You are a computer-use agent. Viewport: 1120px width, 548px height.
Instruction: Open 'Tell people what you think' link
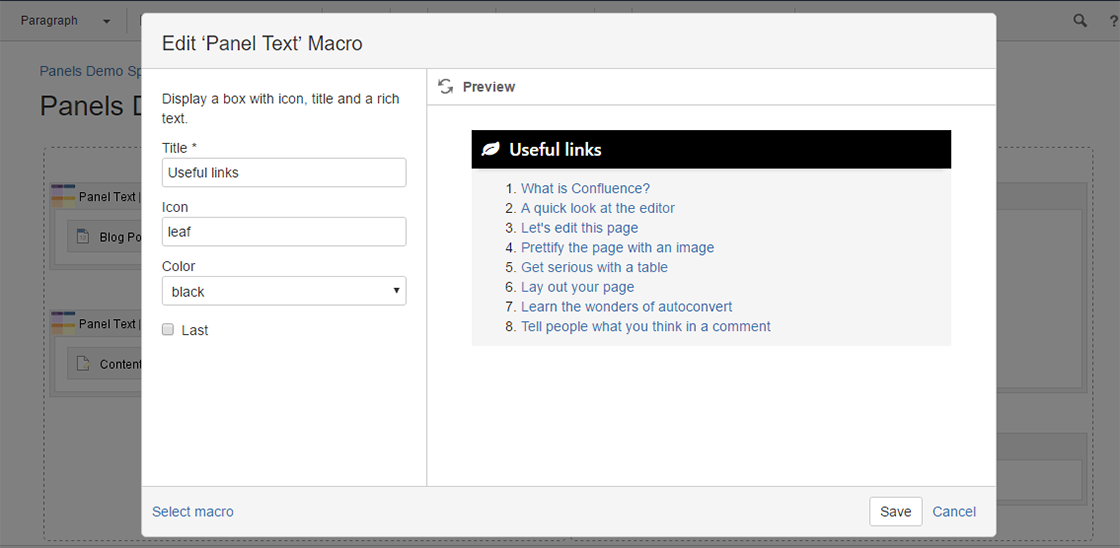tap(646, 327)
